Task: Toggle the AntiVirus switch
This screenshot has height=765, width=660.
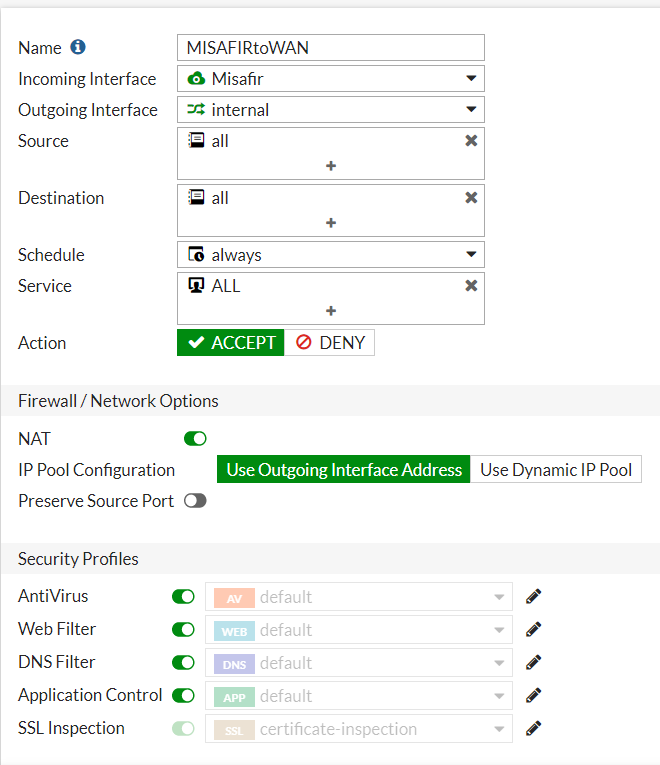Action: point(183,596)
